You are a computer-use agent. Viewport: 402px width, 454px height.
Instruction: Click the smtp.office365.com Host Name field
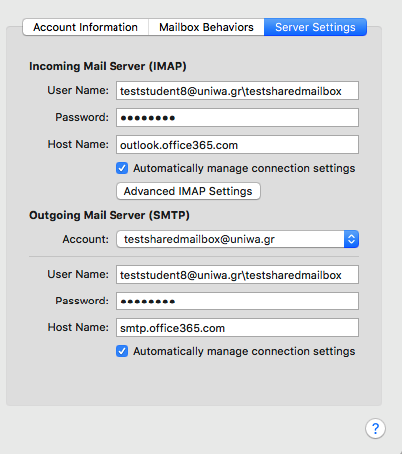[x=237, y=328]
